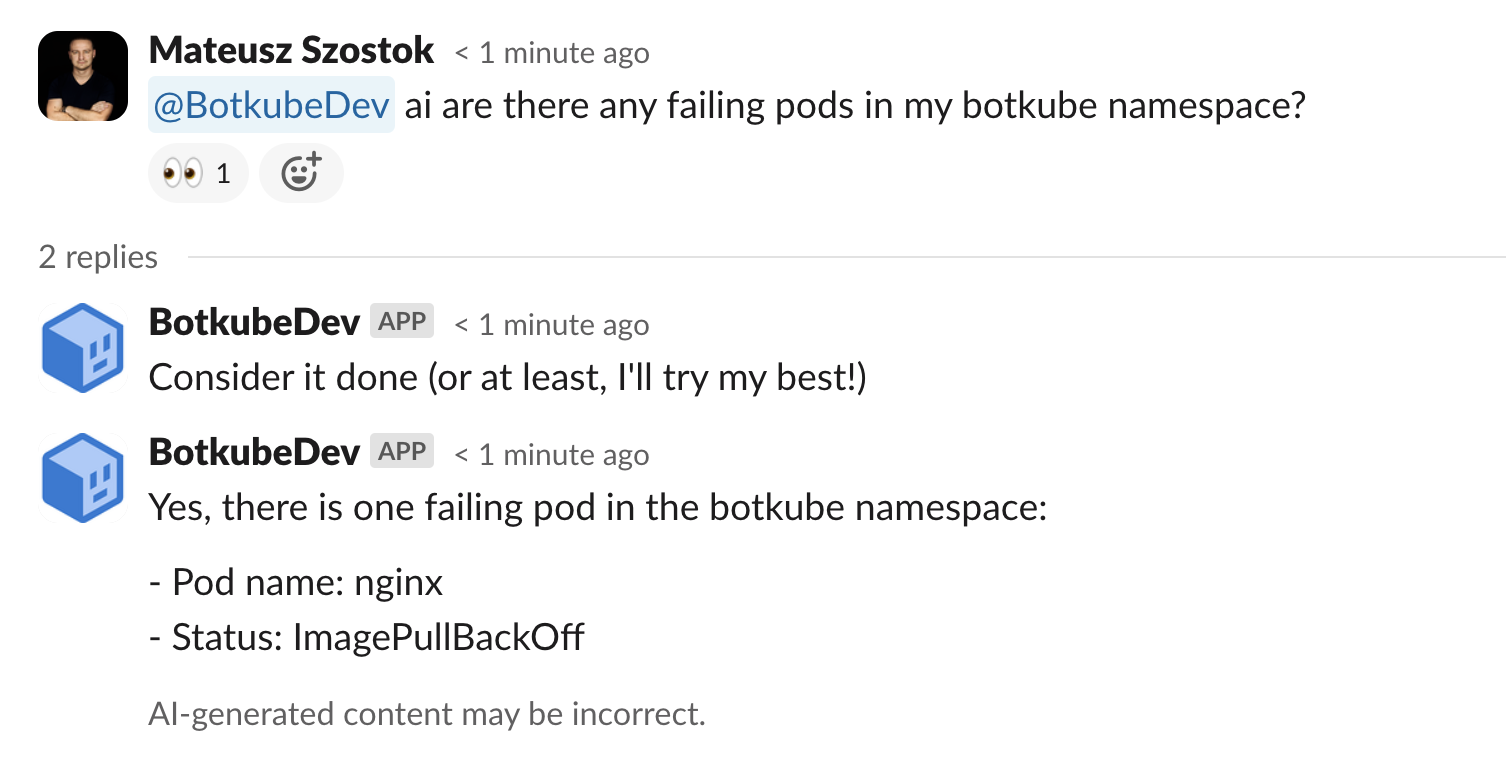The image size is (1506, 768).
Task: Click the AI-generated content disclaimer text
Action: pos(427,714)
